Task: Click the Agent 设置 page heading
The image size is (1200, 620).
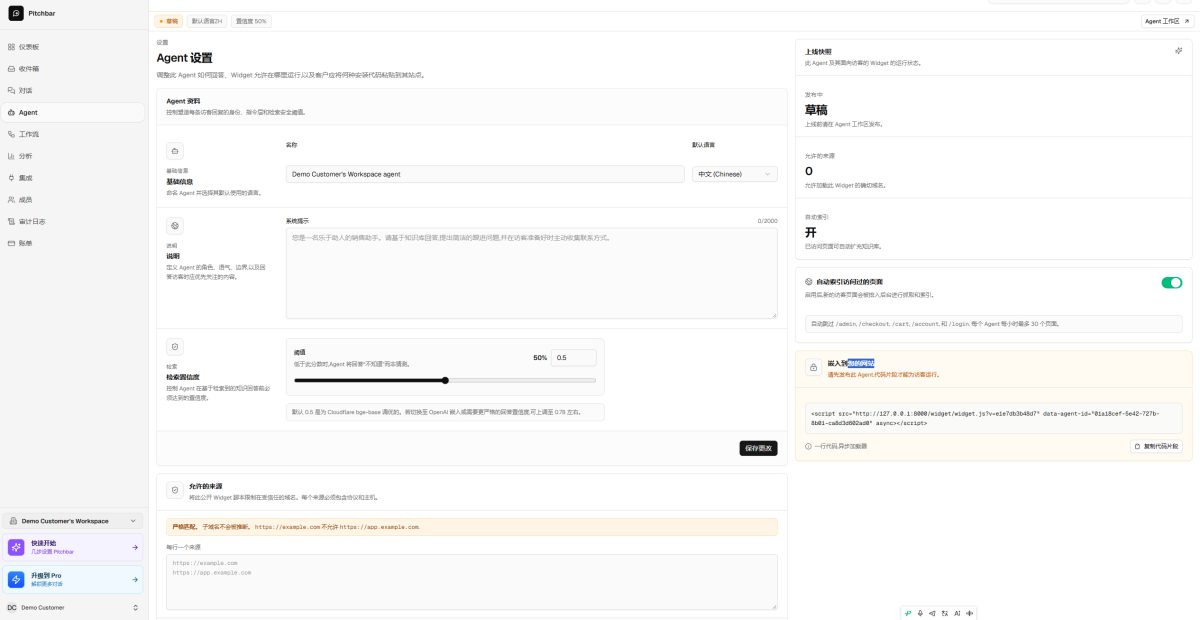Action: (184, 58)
